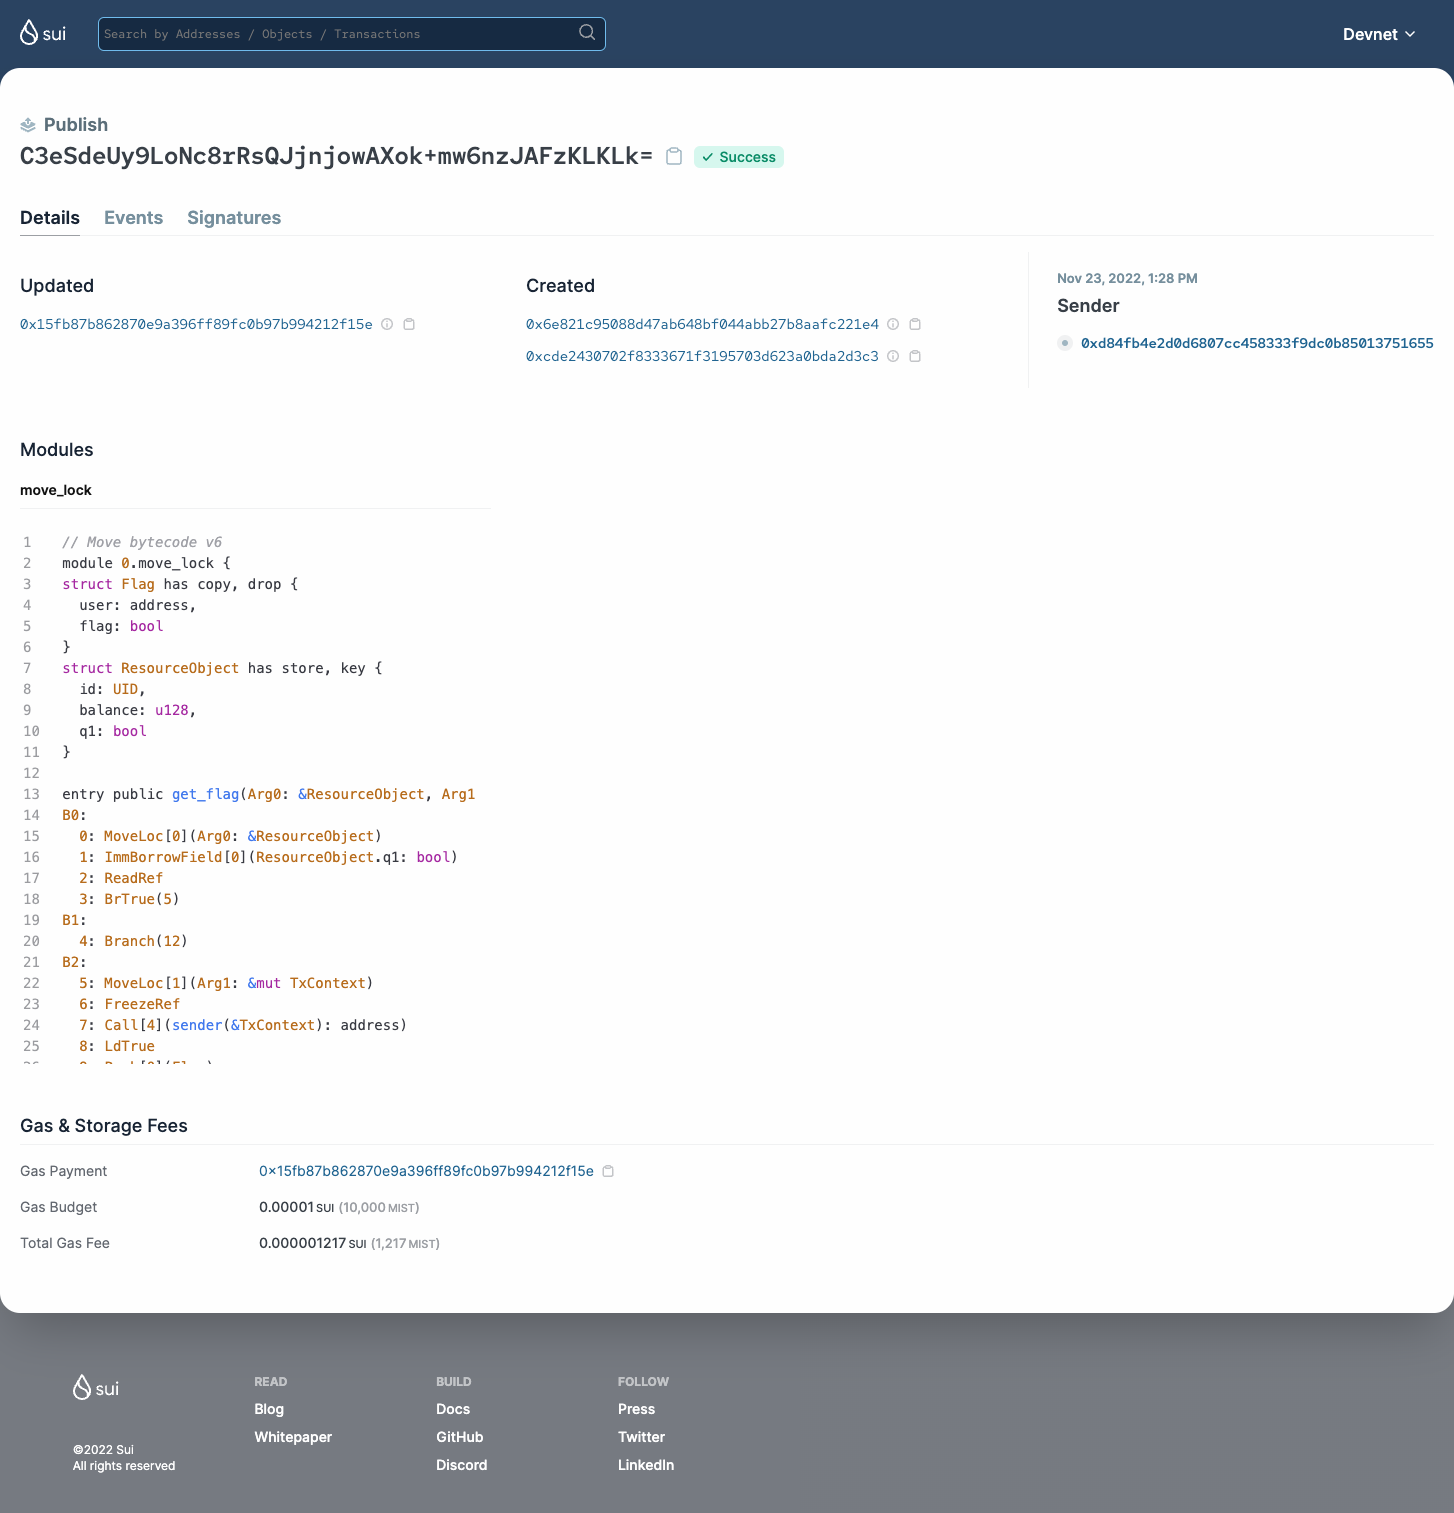The height and width of the screenshot is (1513, 1454).
Task: Click the Sui logo in header
Action: (43, 33)
